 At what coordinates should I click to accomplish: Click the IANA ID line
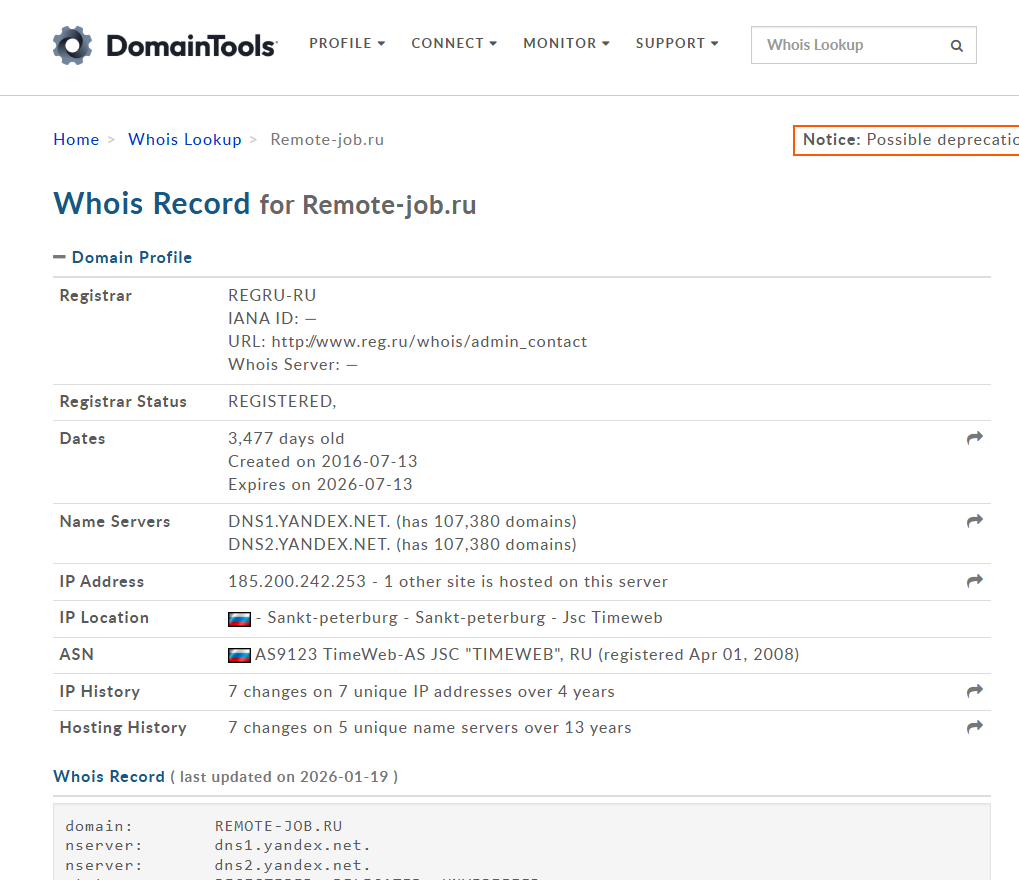pyautogui.click(x=272, y=318)
